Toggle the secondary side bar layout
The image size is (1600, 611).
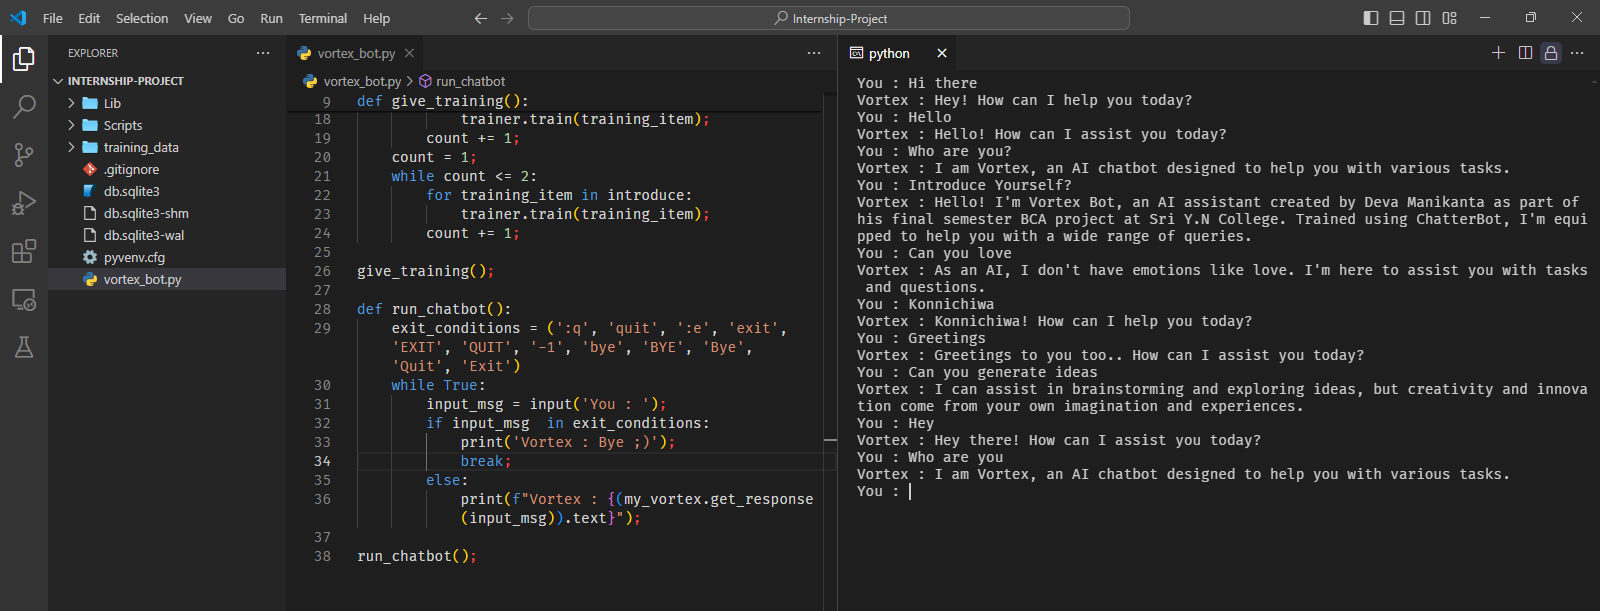click(x=1423, y=18)
